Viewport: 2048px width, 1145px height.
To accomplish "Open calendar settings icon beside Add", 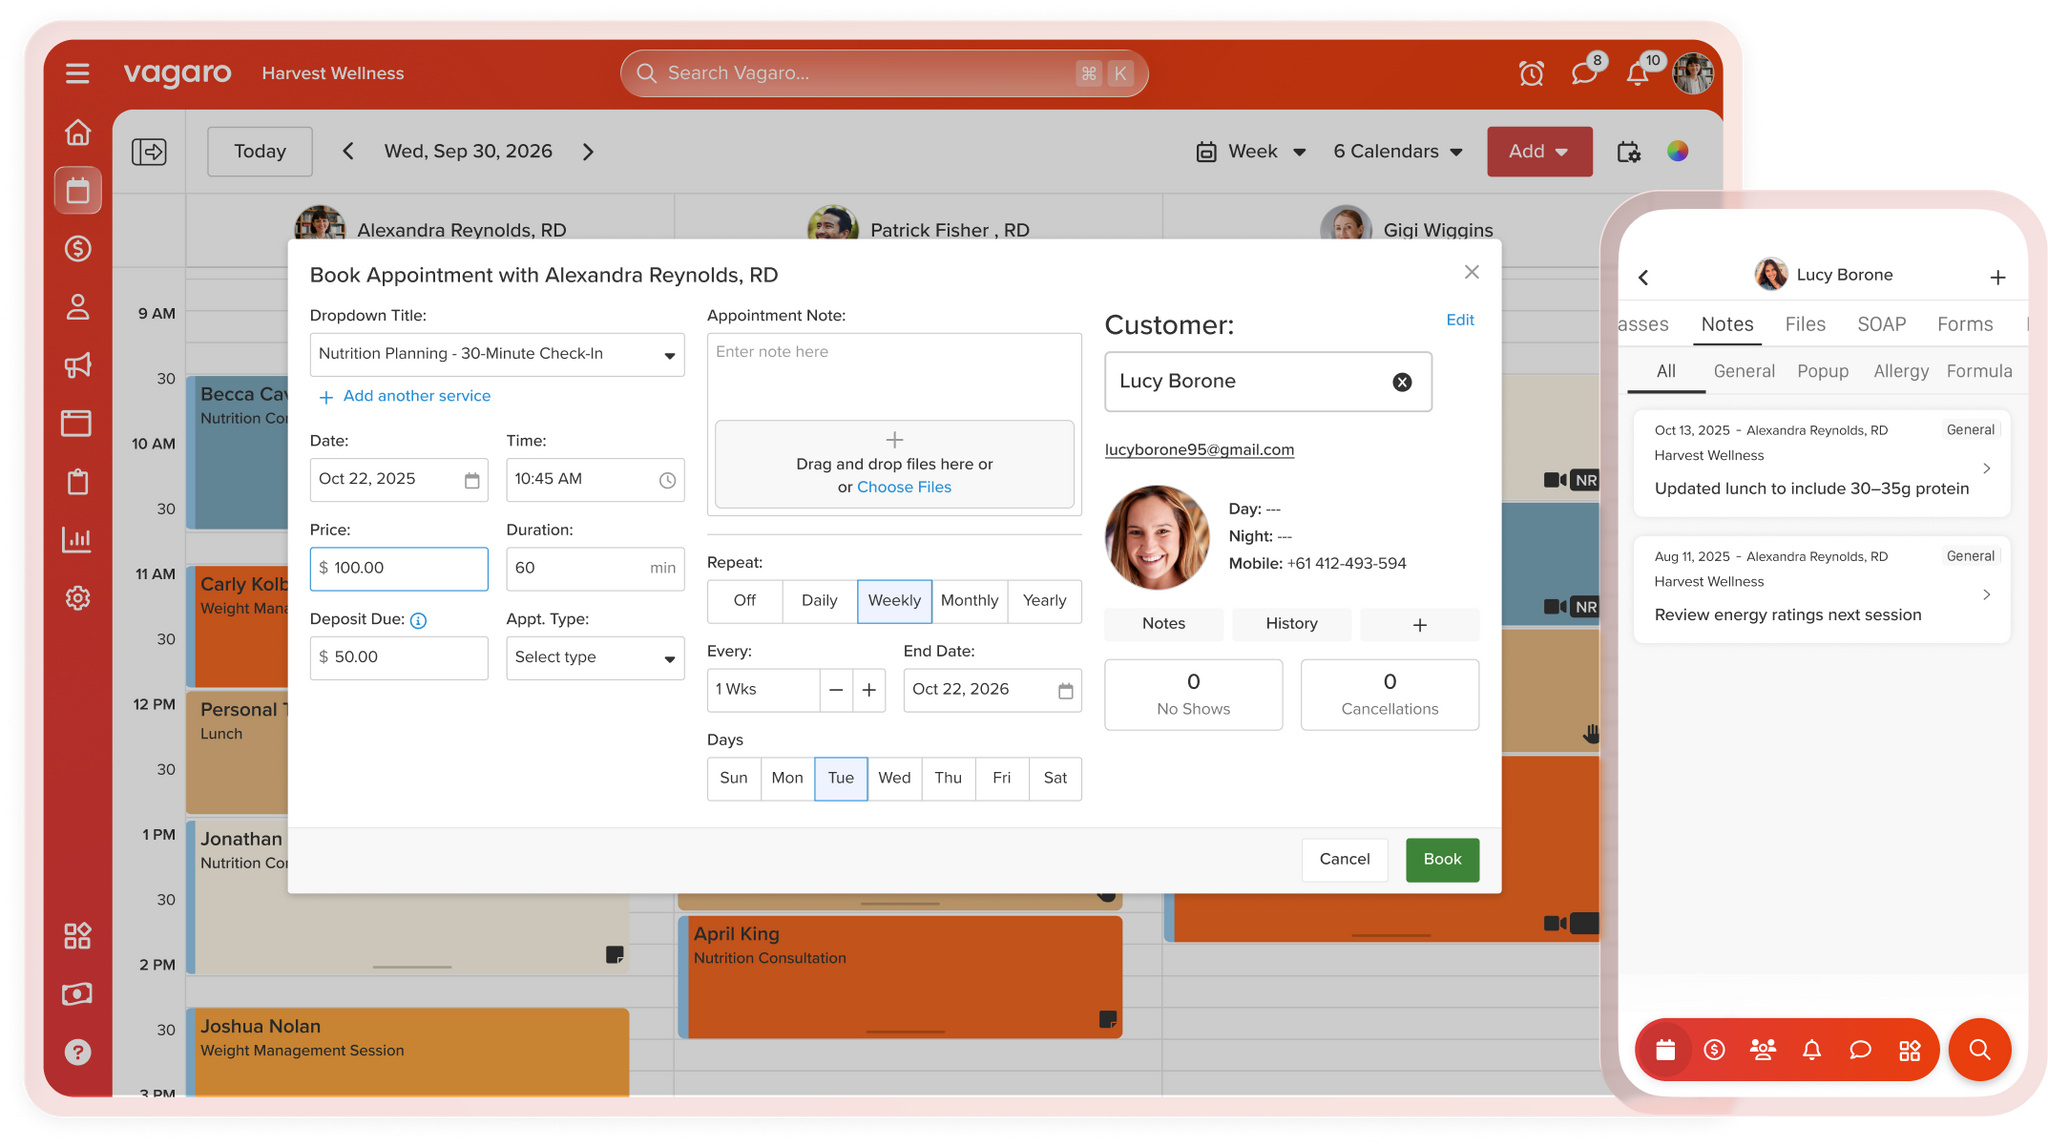I will [1629, 151].
